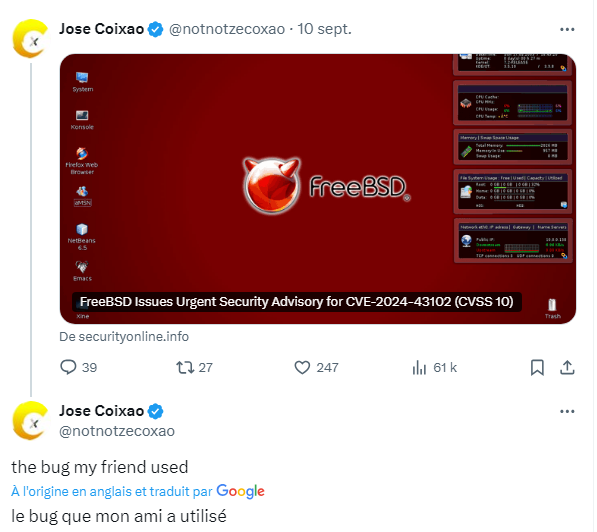Toggle the Google translation notice
This screenshot has width=597, height=532.
(138, 491)
